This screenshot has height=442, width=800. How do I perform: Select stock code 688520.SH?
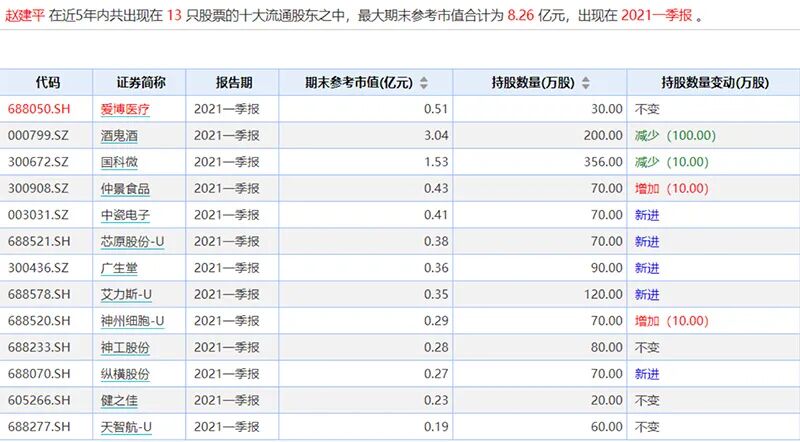coord(39,322)
